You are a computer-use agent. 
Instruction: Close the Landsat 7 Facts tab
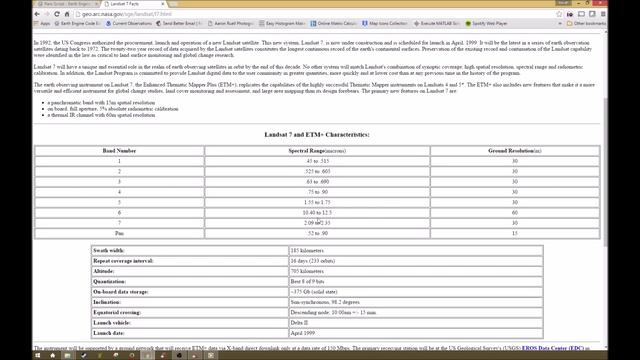(x=163, y=4)
